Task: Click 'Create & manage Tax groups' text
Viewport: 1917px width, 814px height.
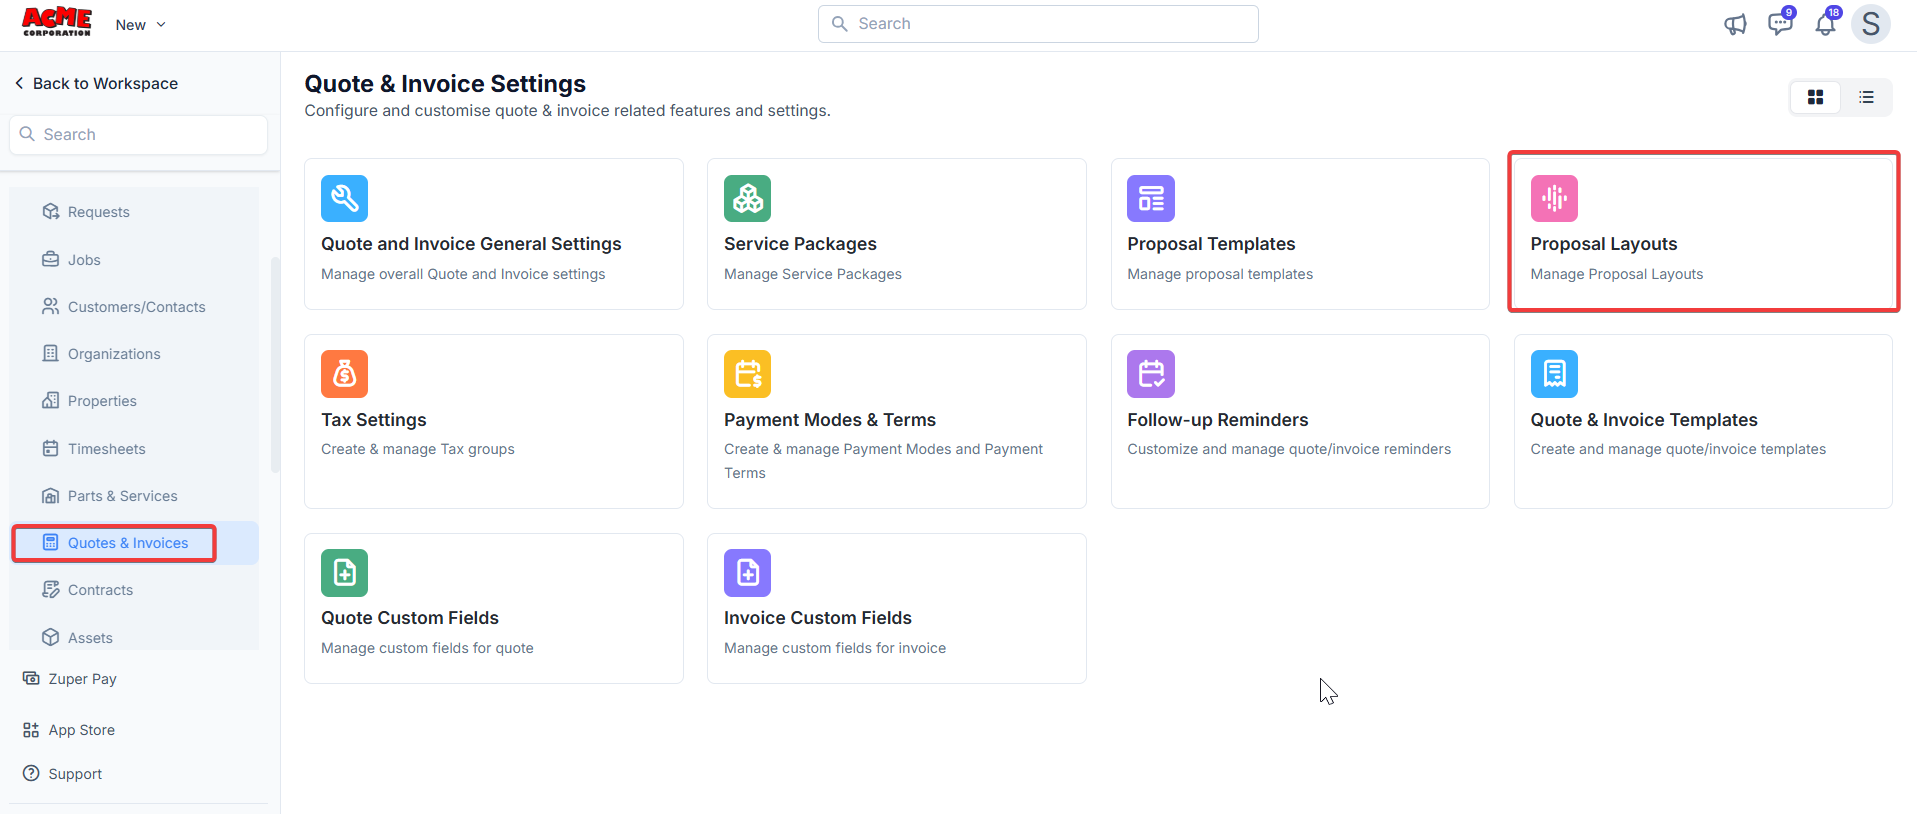Action: (x=418, y=449)
